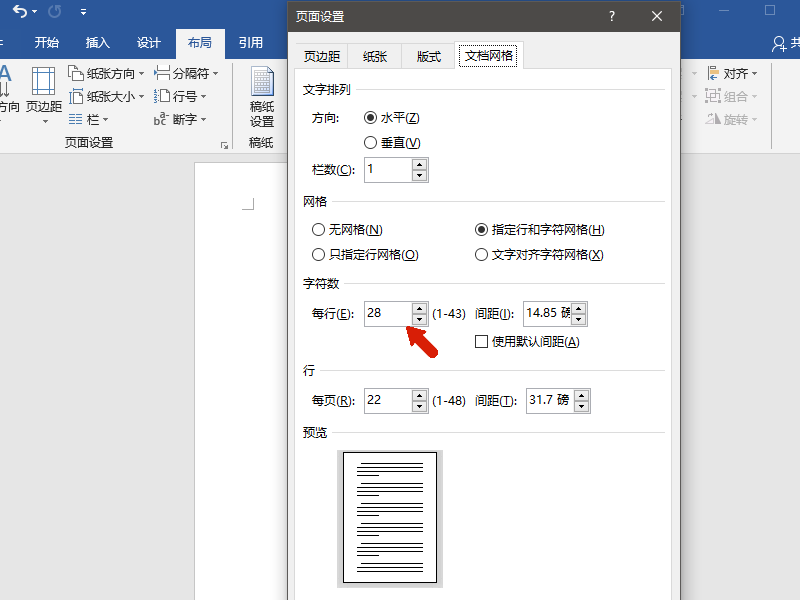Viewport: 800px width, 600px height.
Task: Click the page preview thumbnail
Action: [390, 518]
